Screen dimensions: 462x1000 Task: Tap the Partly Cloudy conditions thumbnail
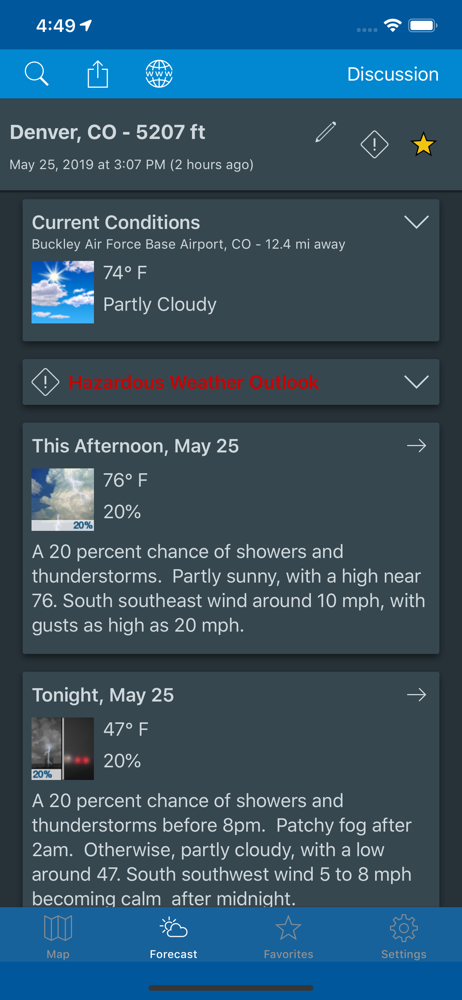(63, 292)
